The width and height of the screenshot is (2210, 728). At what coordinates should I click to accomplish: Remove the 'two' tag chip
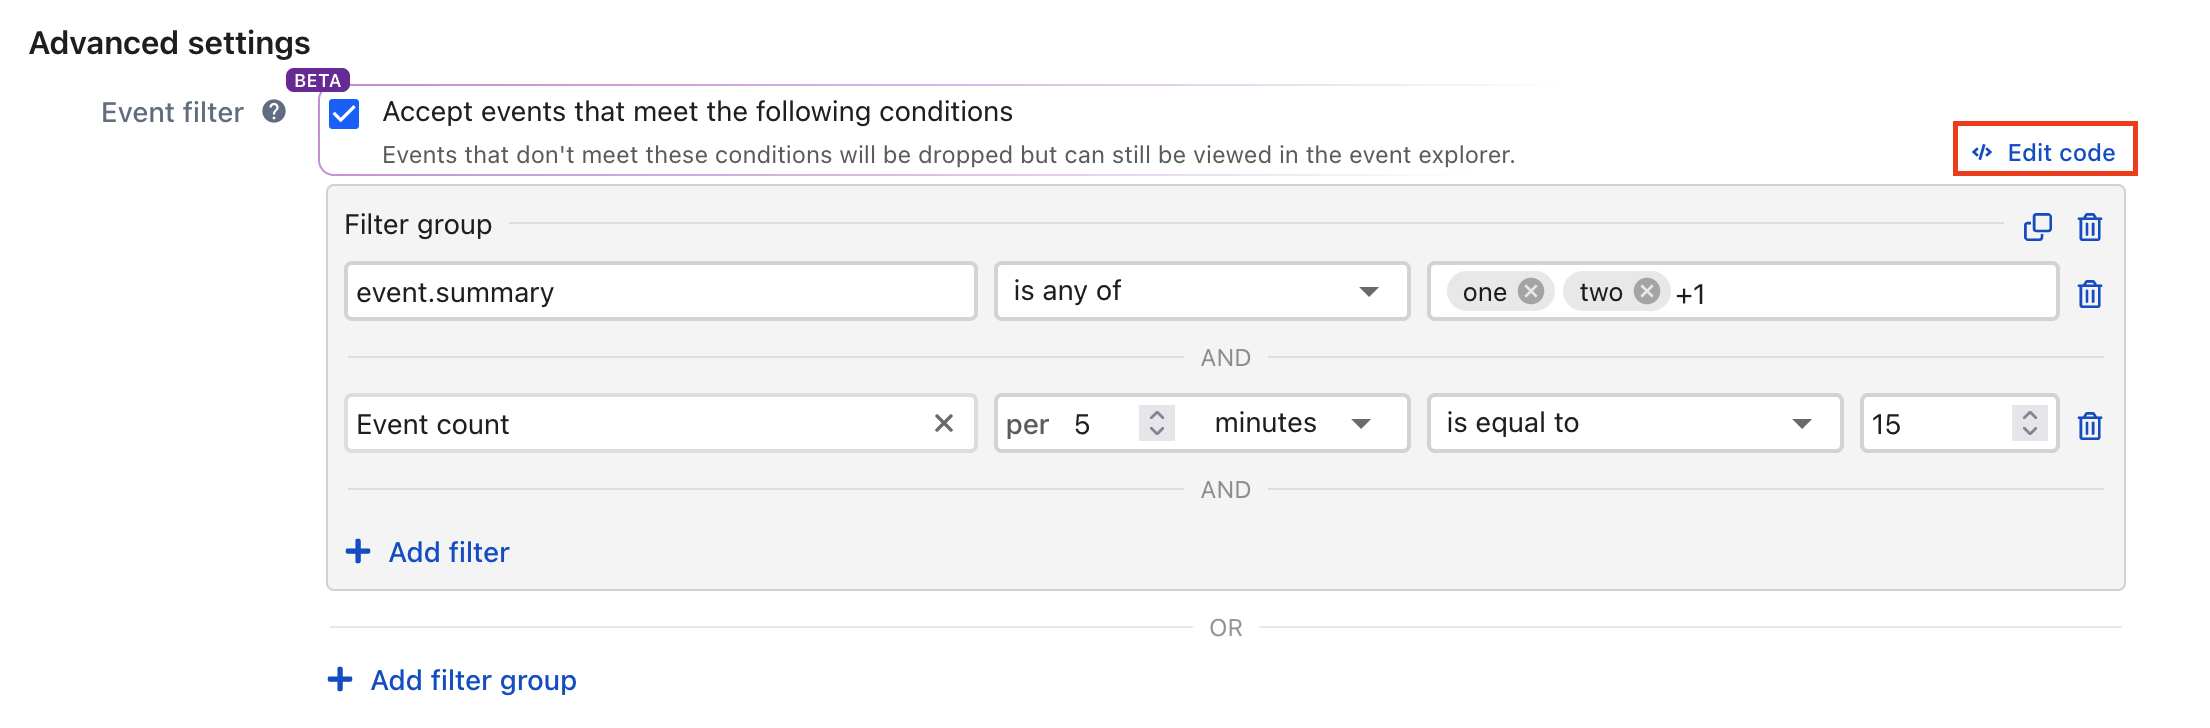tap(1647, 291)
